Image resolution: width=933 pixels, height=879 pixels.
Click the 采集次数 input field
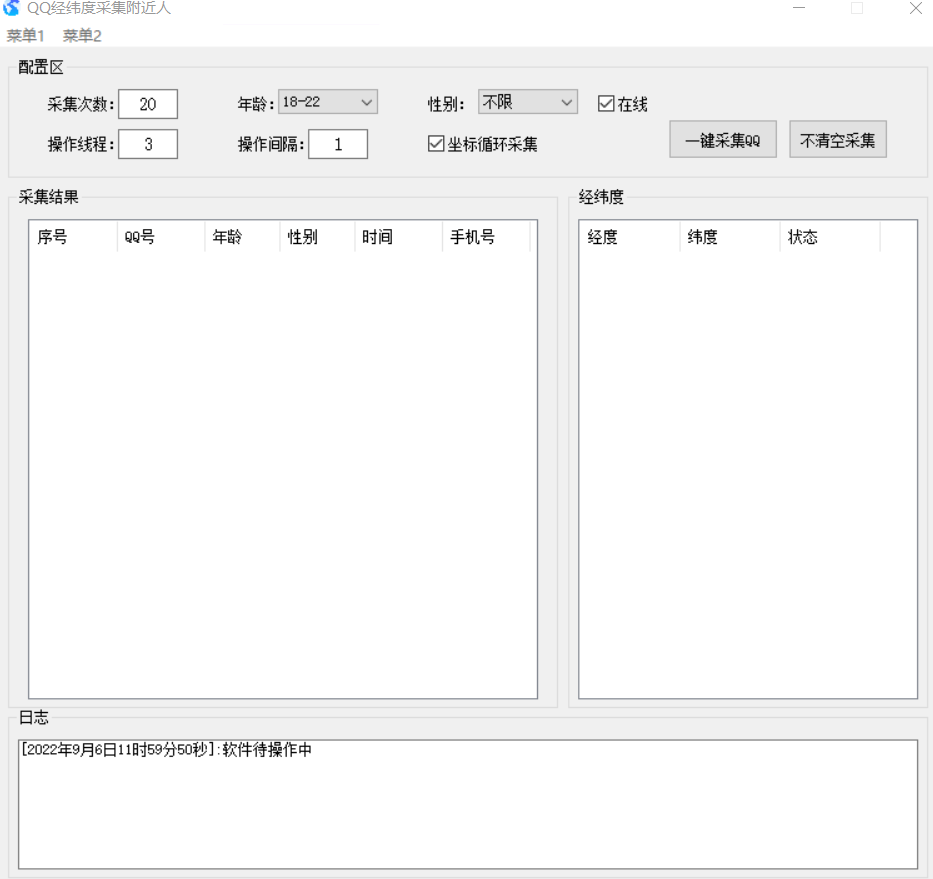[148, 104]
